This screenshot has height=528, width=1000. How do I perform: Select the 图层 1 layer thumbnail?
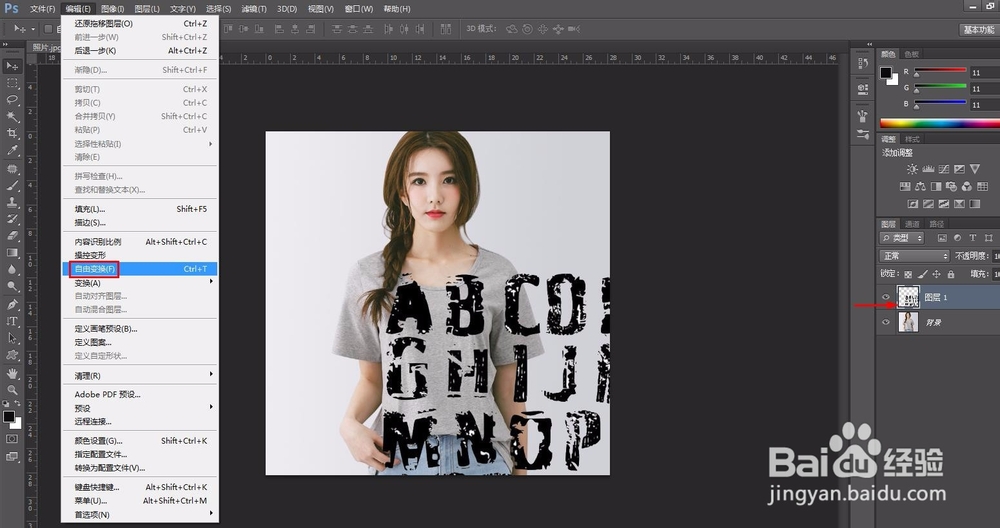(x=909, y=297)
